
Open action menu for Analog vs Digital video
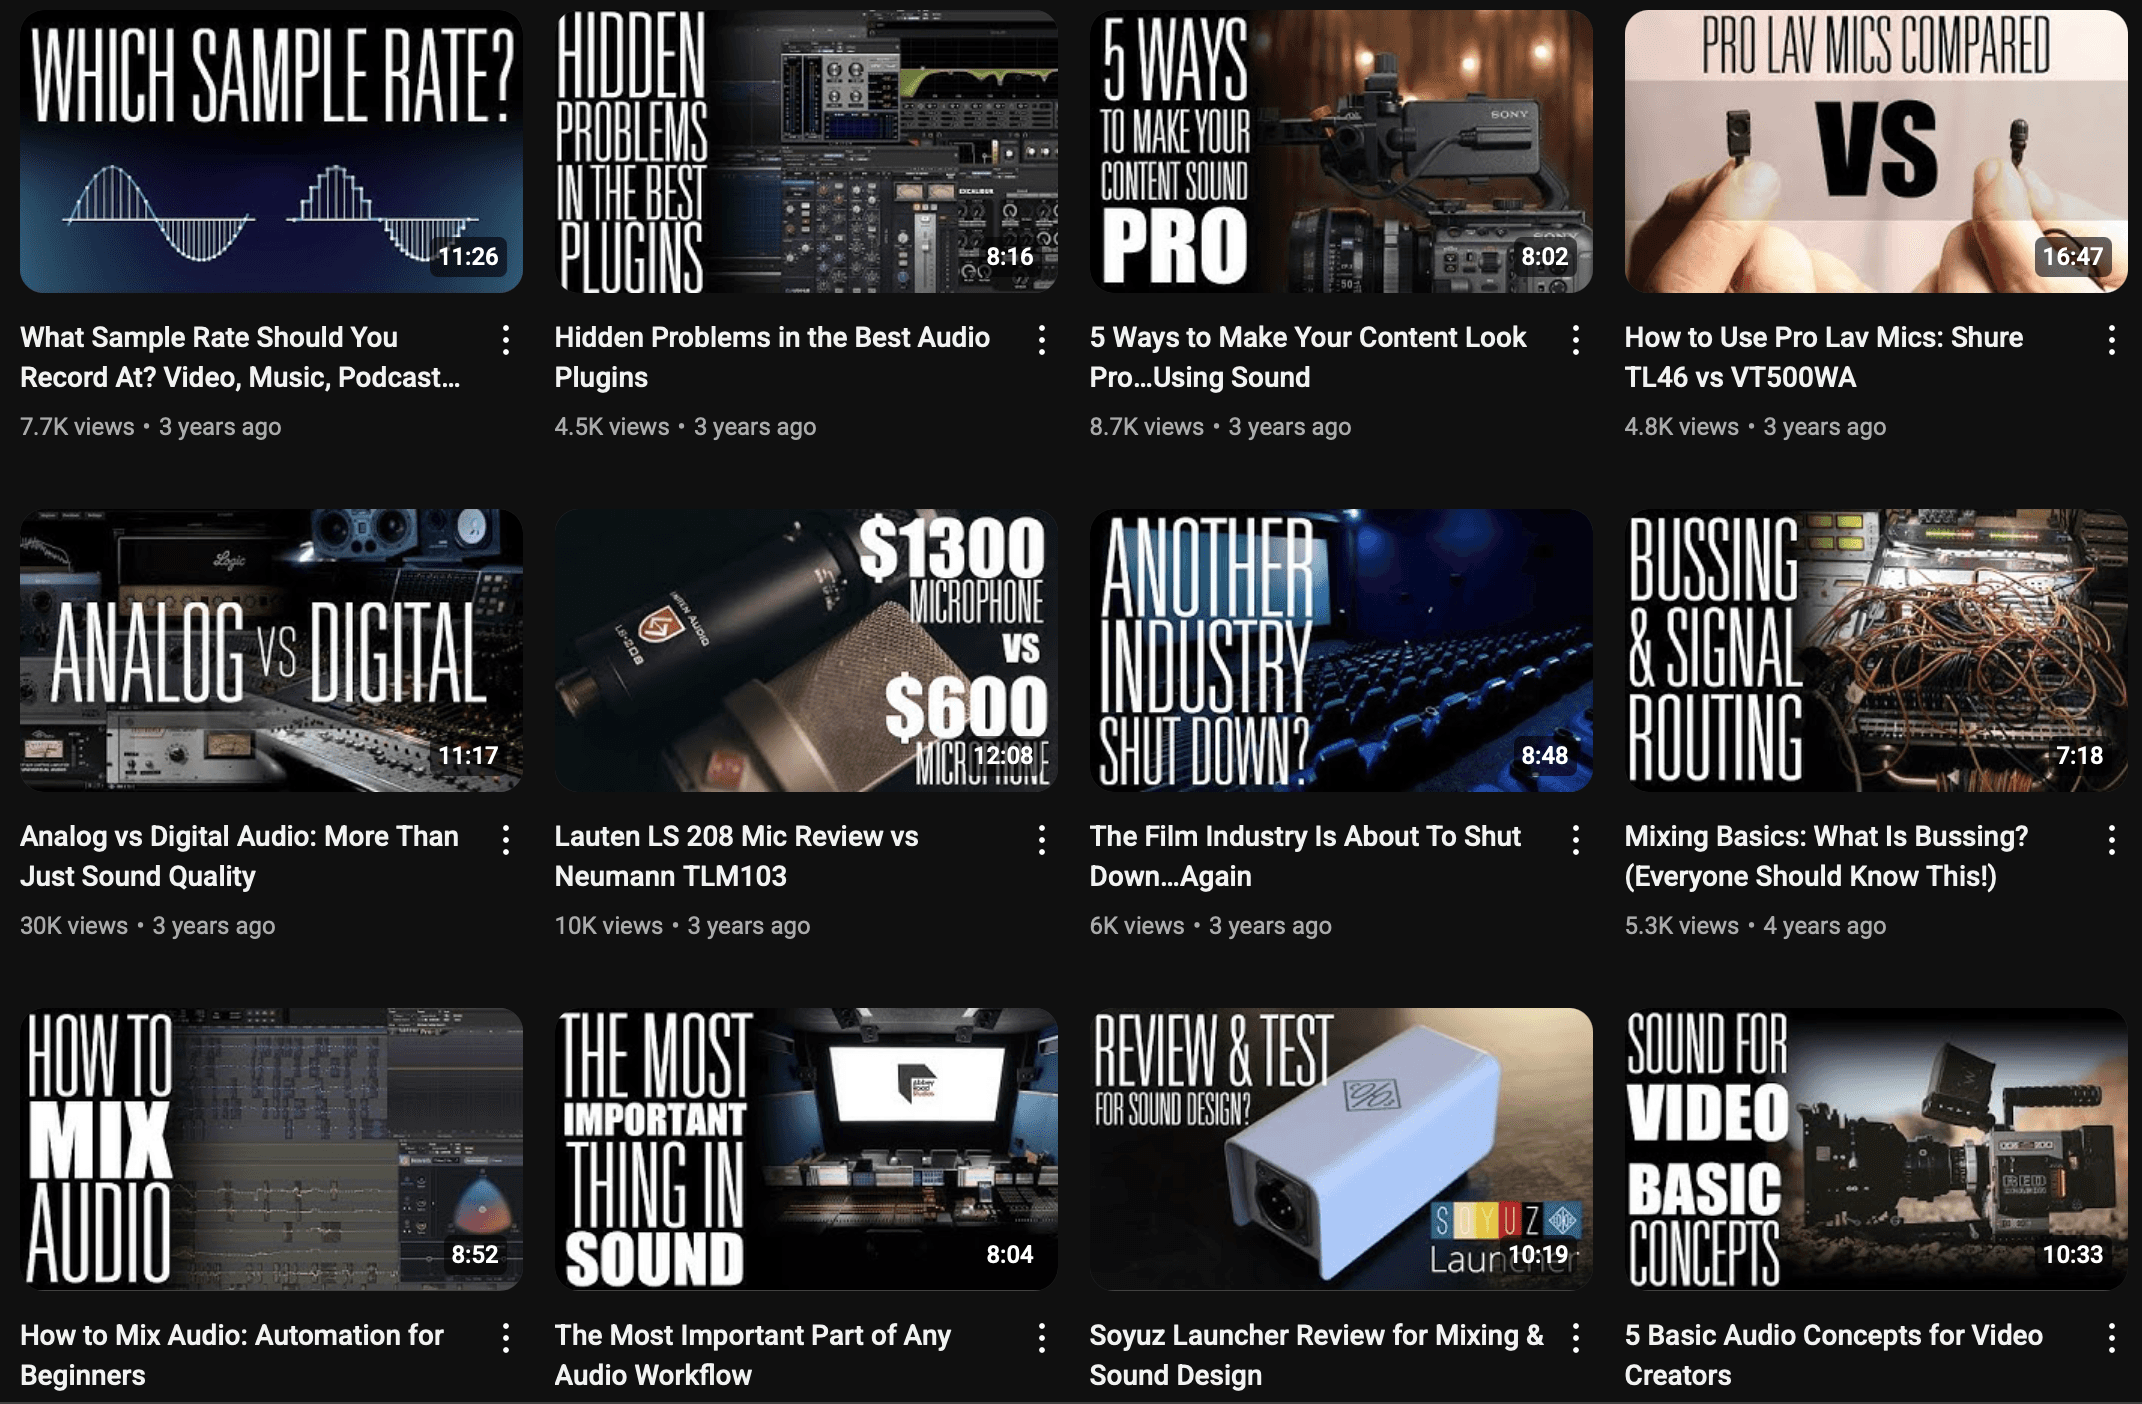[506, 839]
